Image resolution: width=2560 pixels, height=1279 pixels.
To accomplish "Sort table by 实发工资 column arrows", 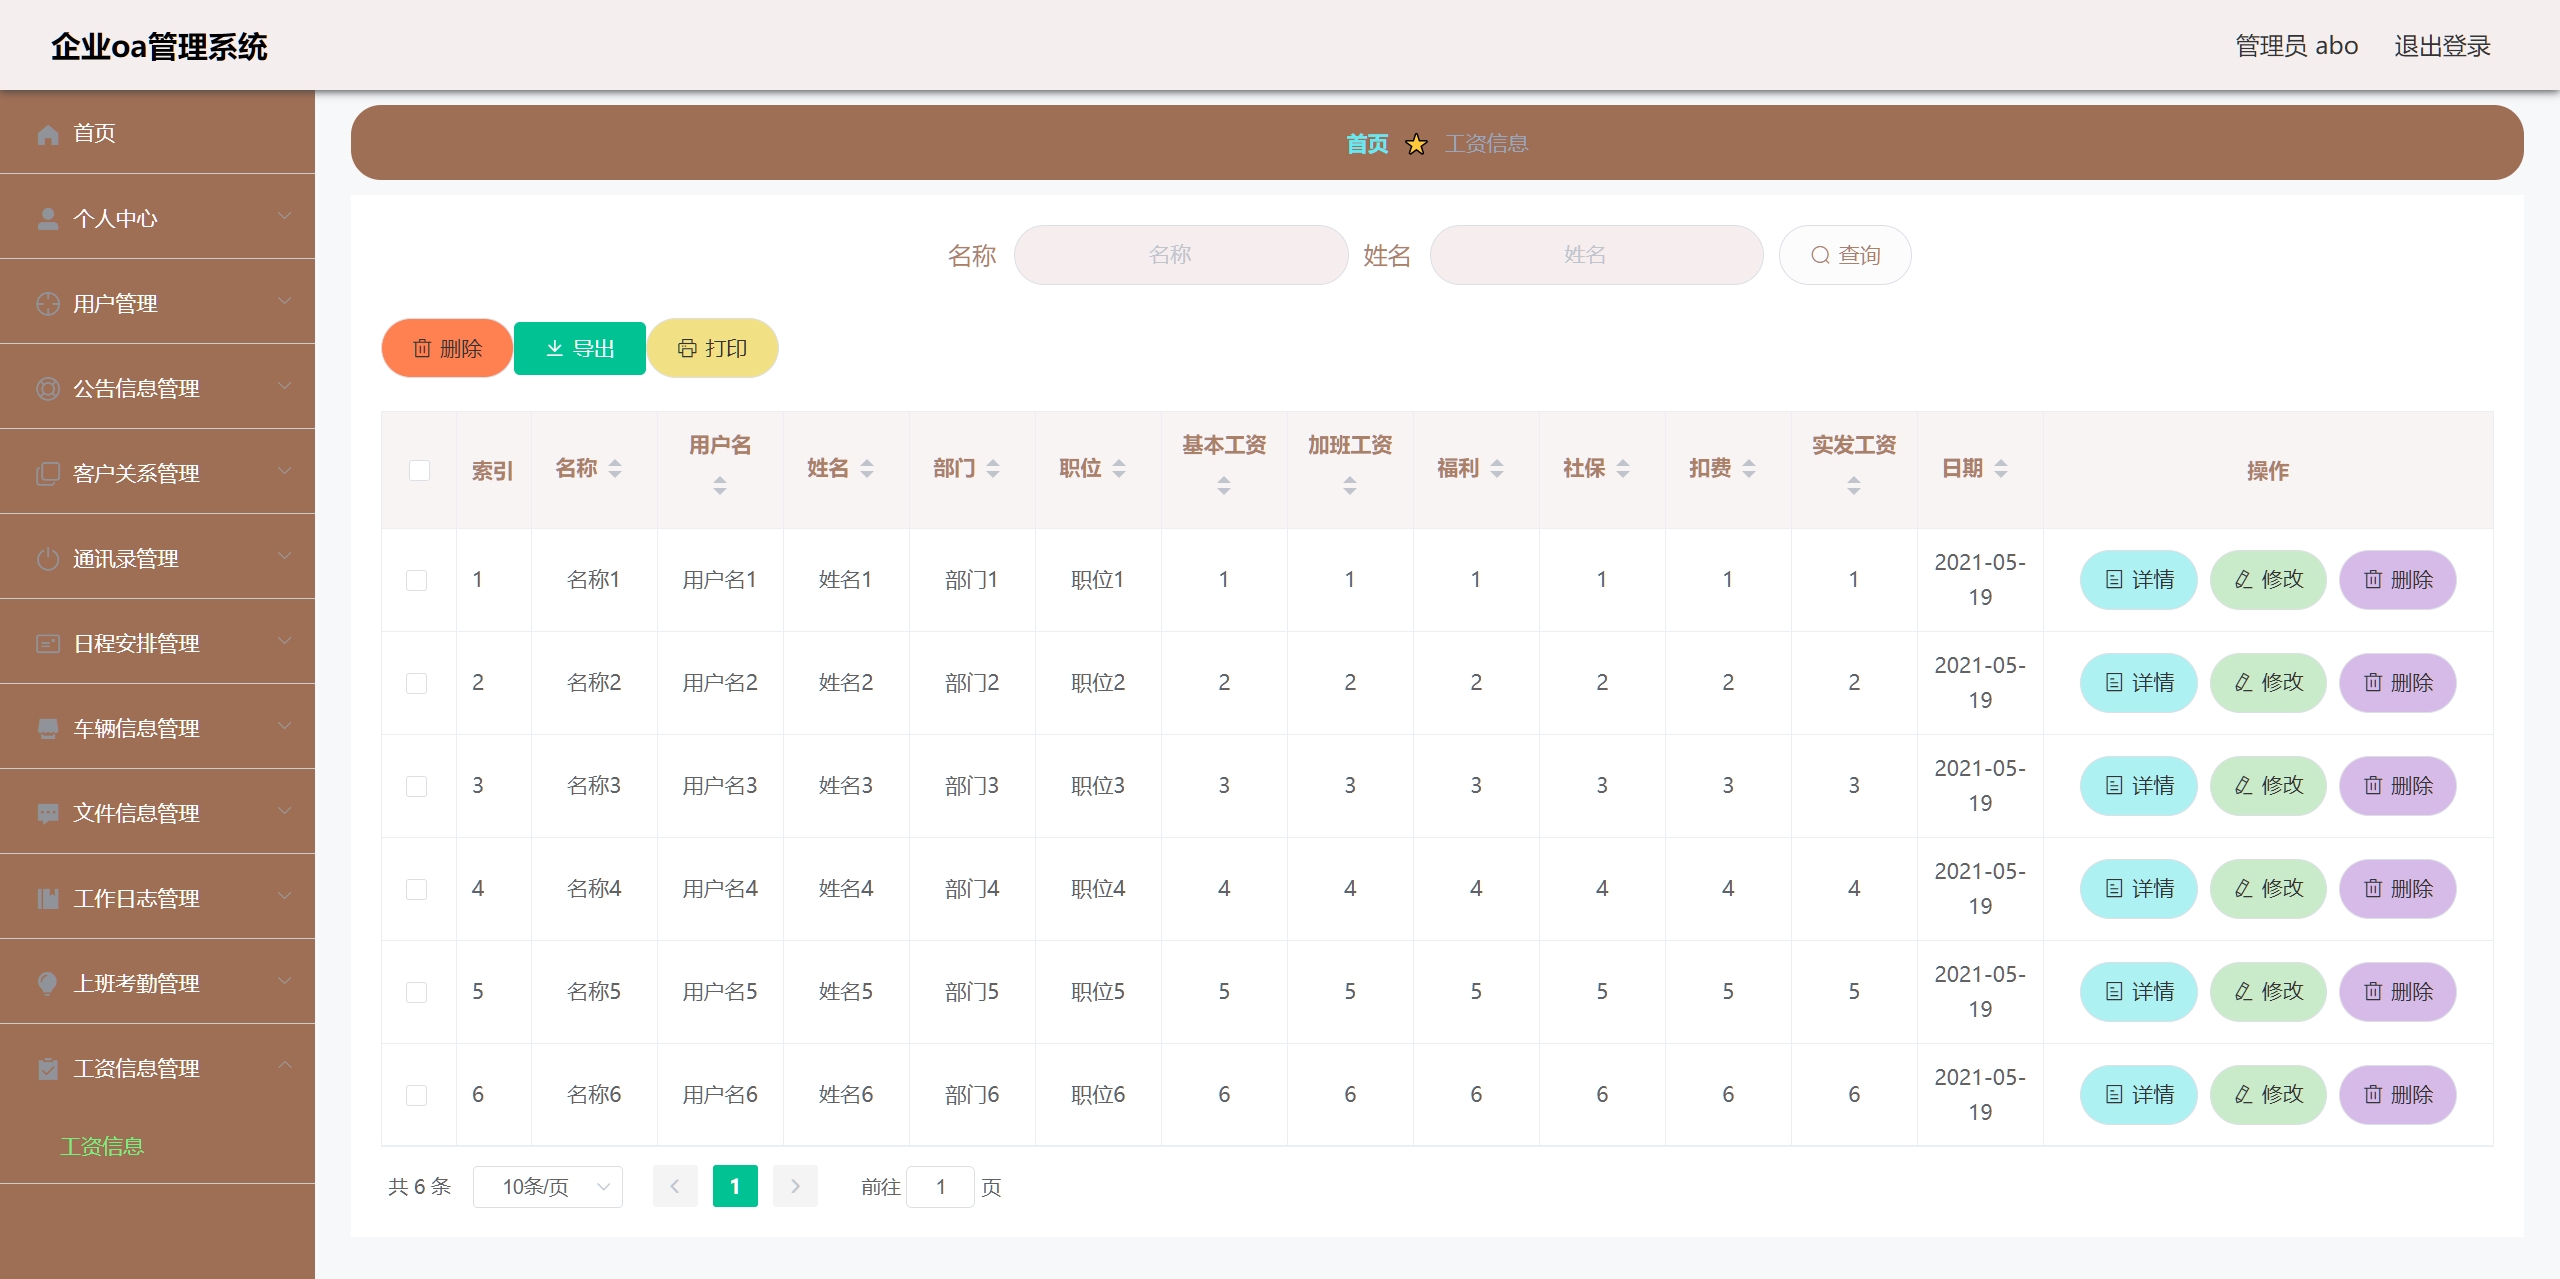I will point(1854,486).
